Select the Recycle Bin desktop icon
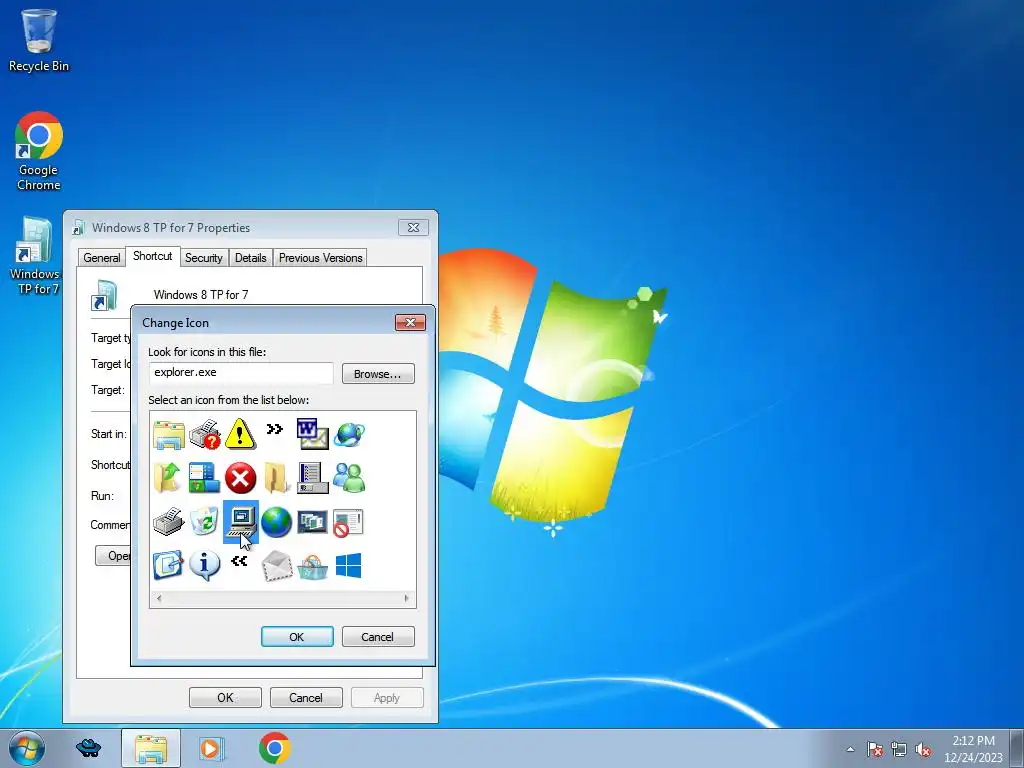The width and height of the screenshot is (1024, 768). [39, 40]
